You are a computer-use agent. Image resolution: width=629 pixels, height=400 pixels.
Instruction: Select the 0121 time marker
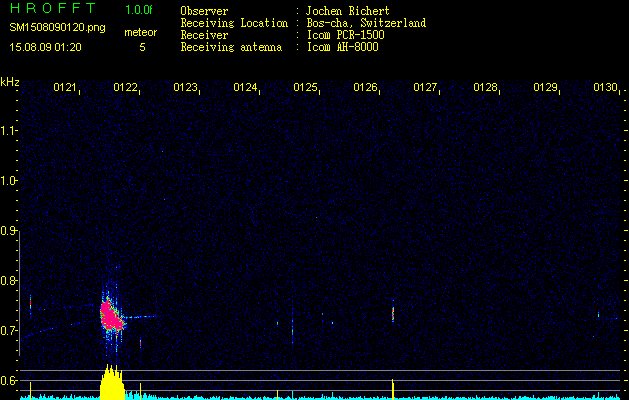click(x=65, y=87)
